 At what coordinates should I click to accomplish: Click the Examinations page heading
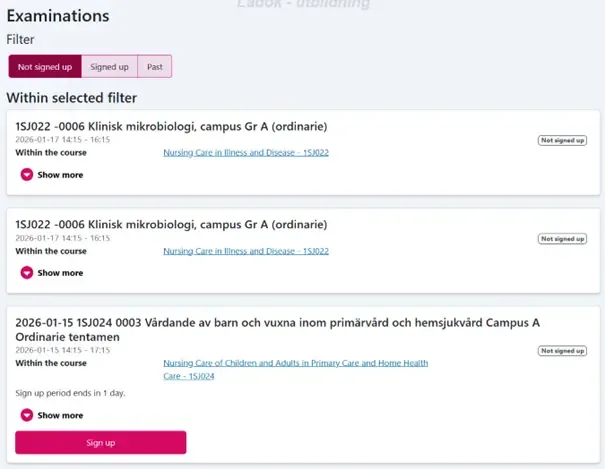pos(58,17)
